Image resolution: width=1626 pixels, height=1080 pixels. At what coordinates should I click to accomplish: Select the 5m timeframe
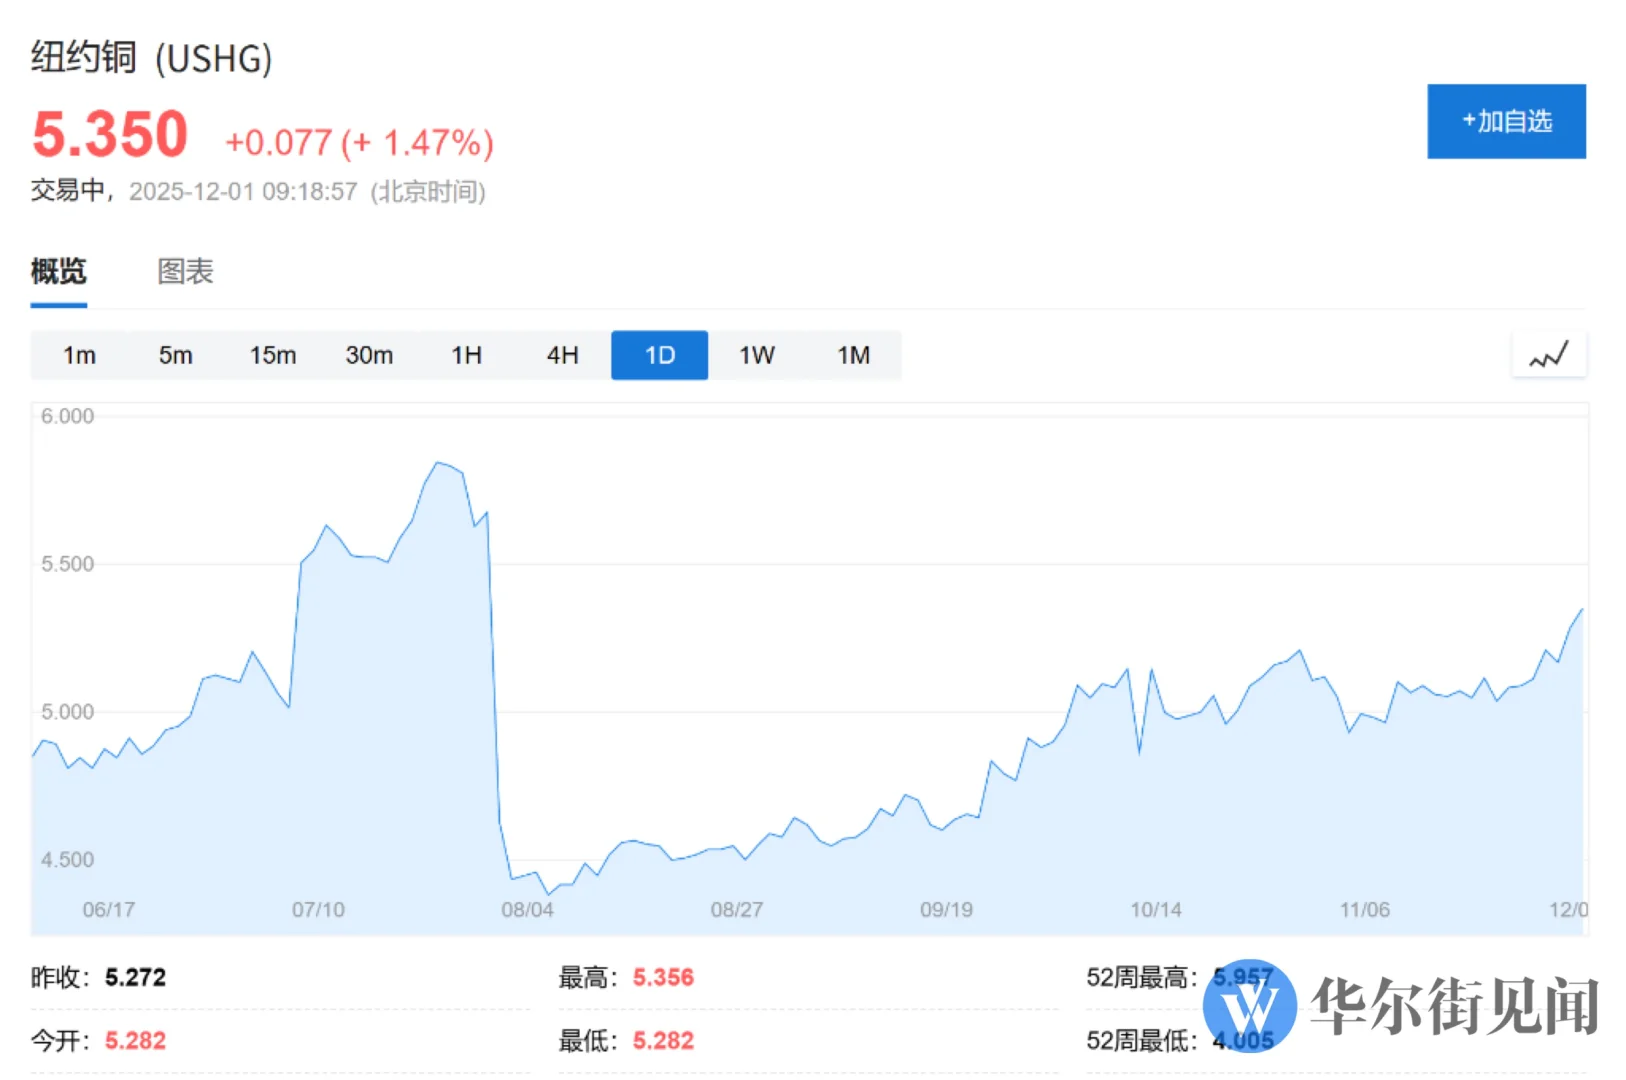pos(176,355)
